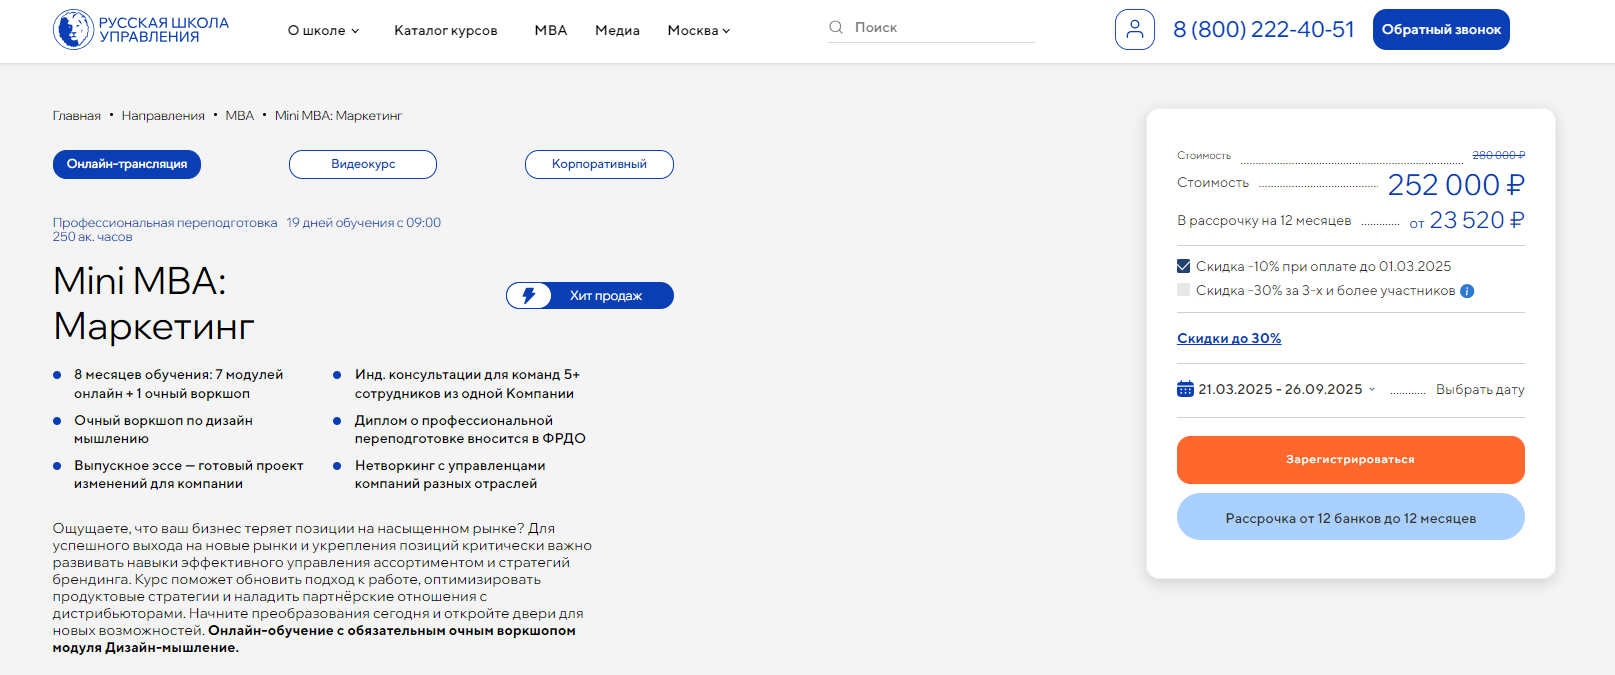Viewport: 1615px width, 675px height.
Task: Click the «Mini MBA: Маркетинг» breadcrumb text
Action: pyautogui.click(x=339, y=116)
